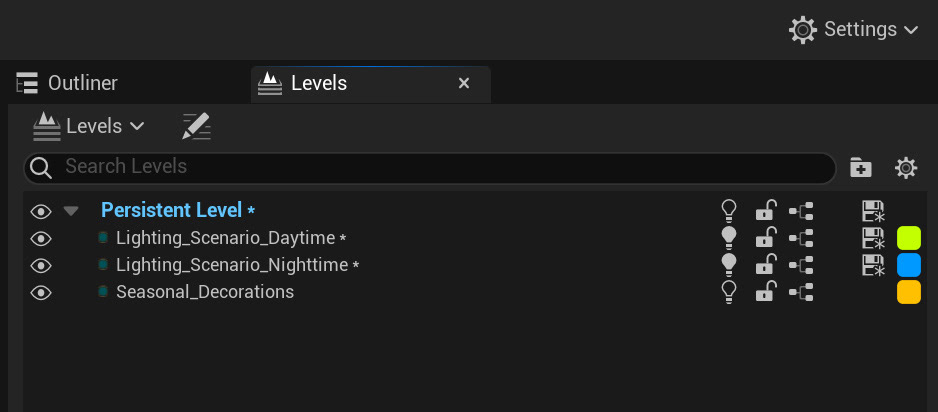The height and width of the screenshot is (412, 938).
Task: Switch to the Outliner tab
Action: [67, 83]
